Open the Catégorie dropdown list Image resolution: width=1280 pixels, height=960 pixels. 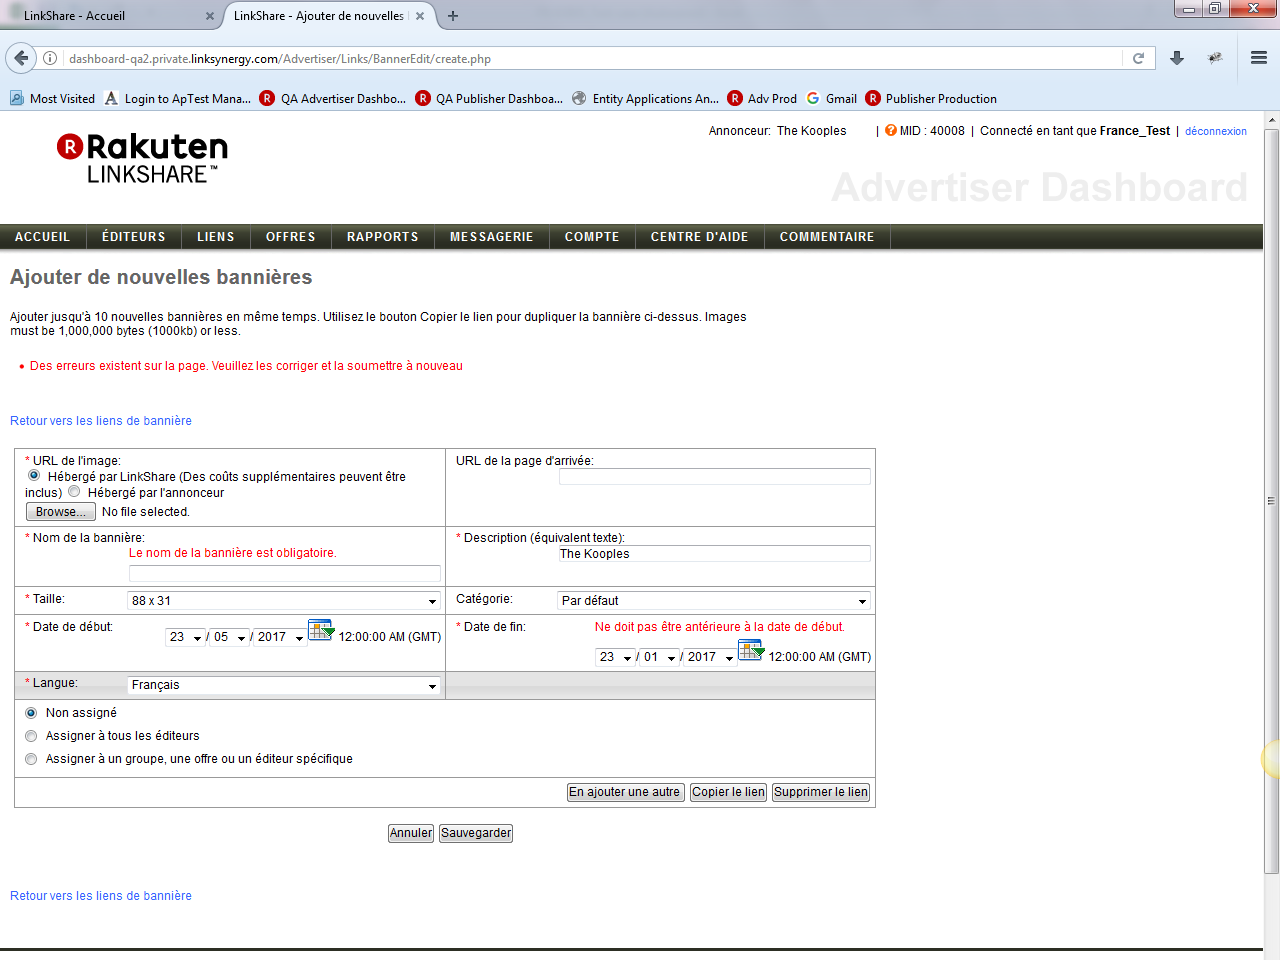point(713,601)
